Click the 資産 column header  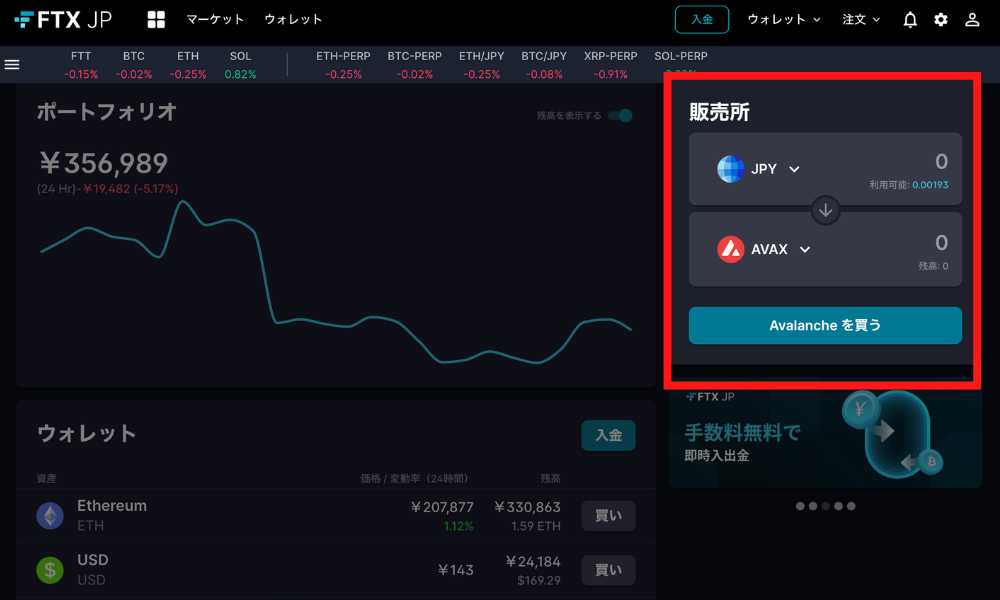coord(47,478)
